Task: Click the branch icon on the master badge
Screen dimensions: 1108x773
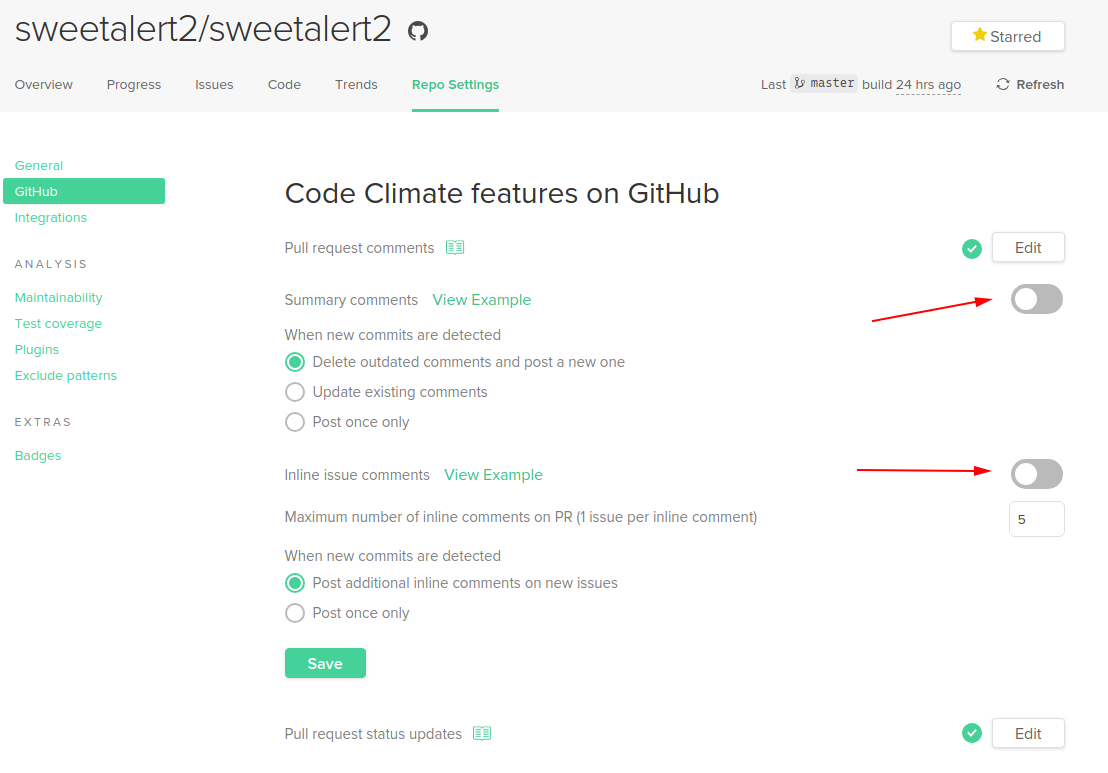Action: tap(800, 84)
